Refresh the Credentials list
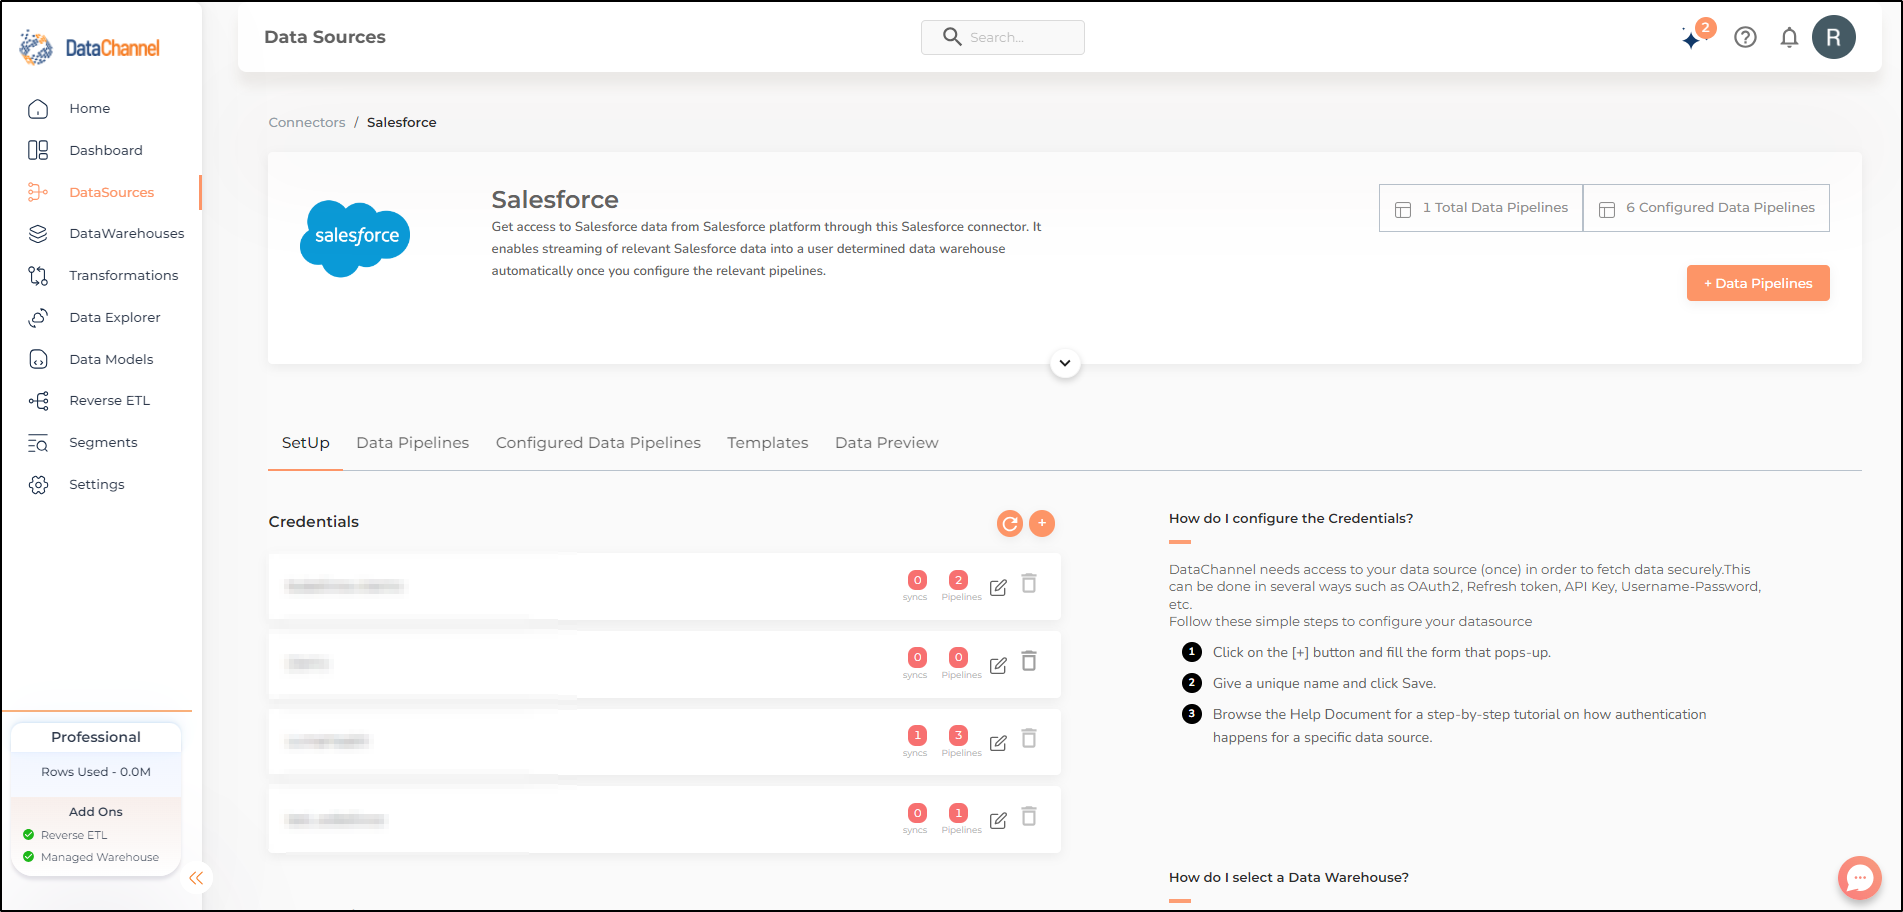The image size is (1903, 912). point(1010,523)
